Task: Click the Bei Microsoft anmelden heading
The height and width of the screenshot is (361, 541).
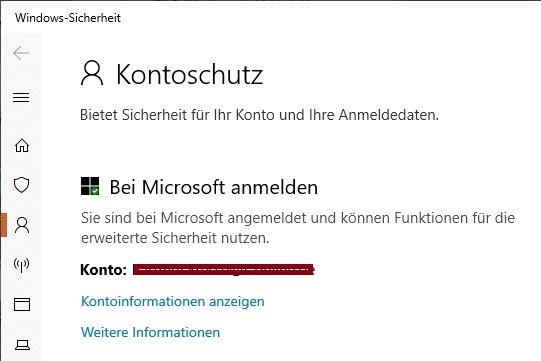Action: click(x=214, y=187)
